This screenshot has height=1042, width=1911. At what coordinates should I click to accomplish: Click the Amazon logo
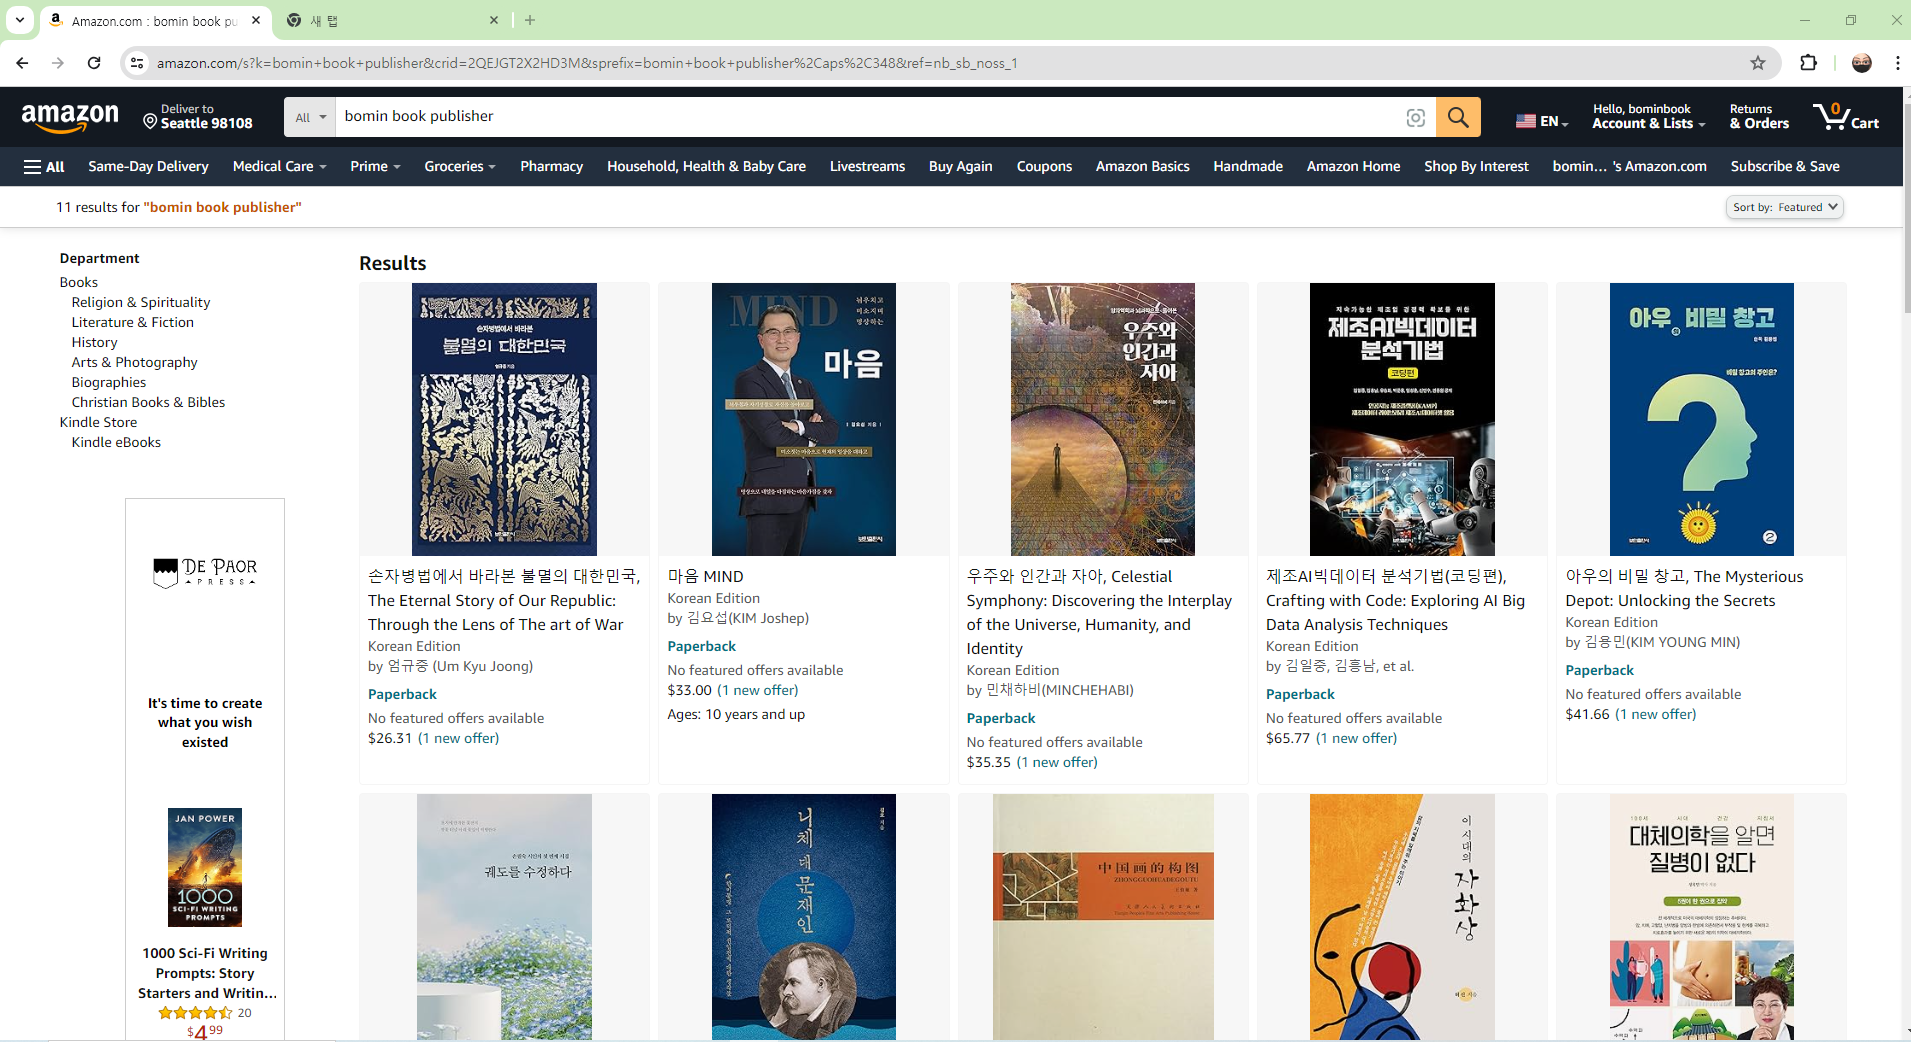(70, 118)
